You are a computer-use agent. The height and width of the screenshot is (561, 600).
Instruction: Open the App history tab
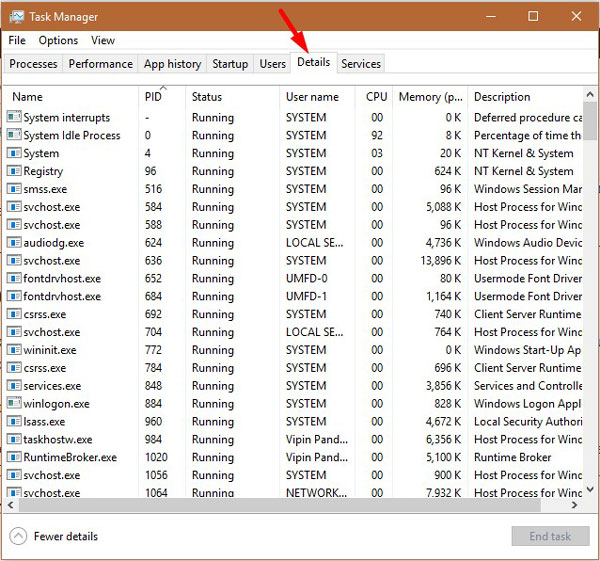[172, 64]
